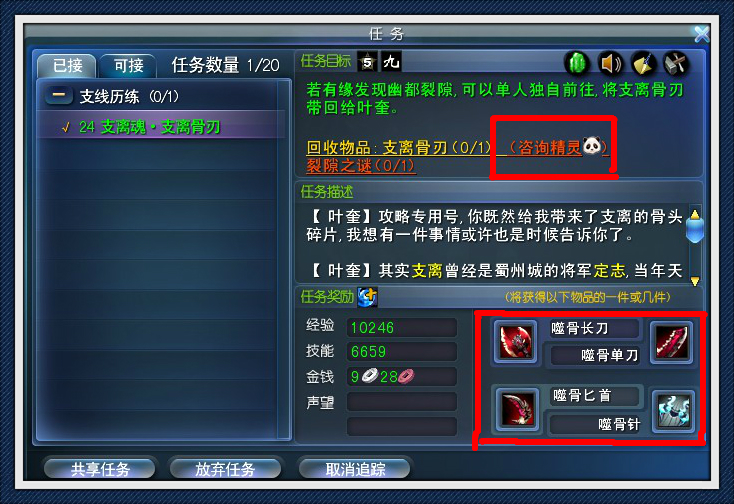Image resolution: width=734 pixels, height=504 pixels.
Task: Toggle the speaker sound icon
Action: coord(610,63)
